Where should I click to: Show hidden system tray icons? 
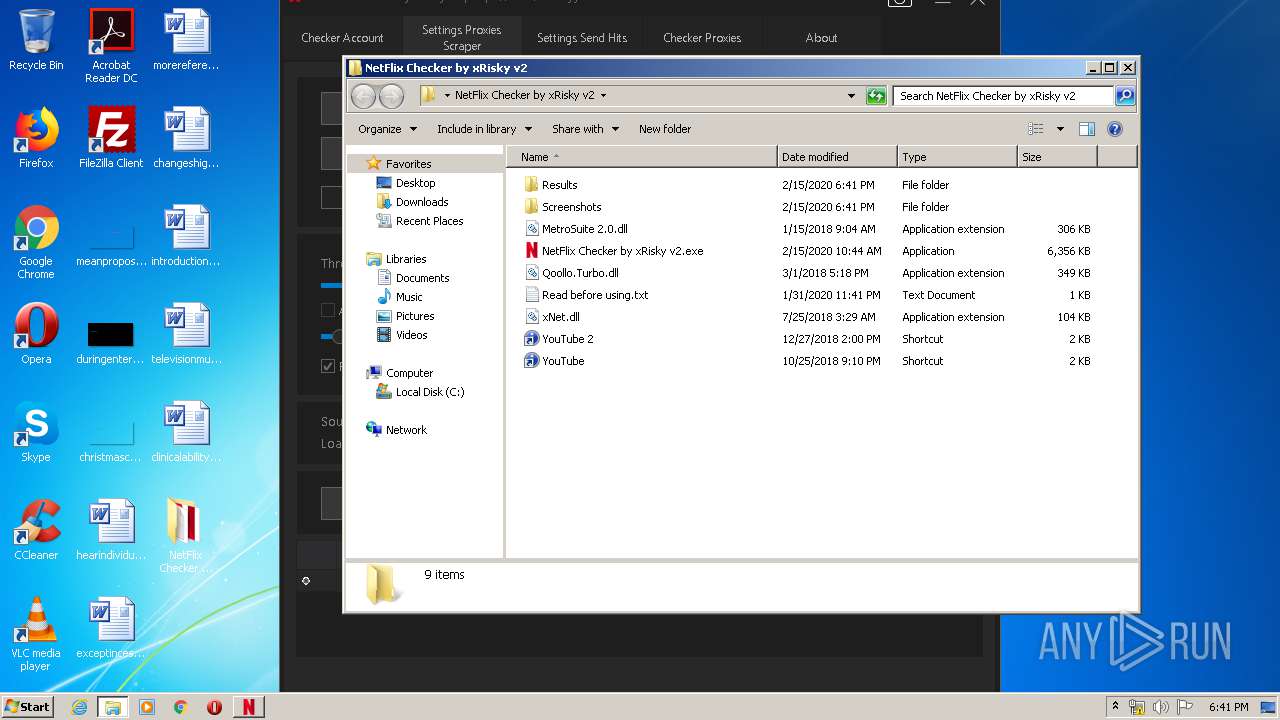1116,707
